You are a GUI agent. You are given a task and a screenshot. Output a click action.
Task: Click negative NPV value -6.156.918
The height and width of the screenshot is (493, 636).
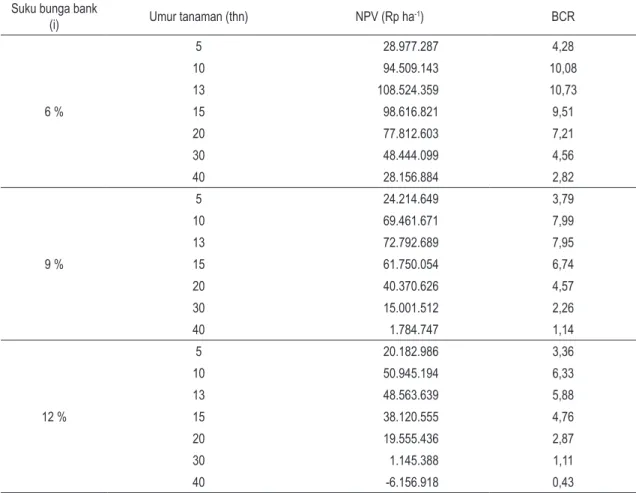(412, 482)
